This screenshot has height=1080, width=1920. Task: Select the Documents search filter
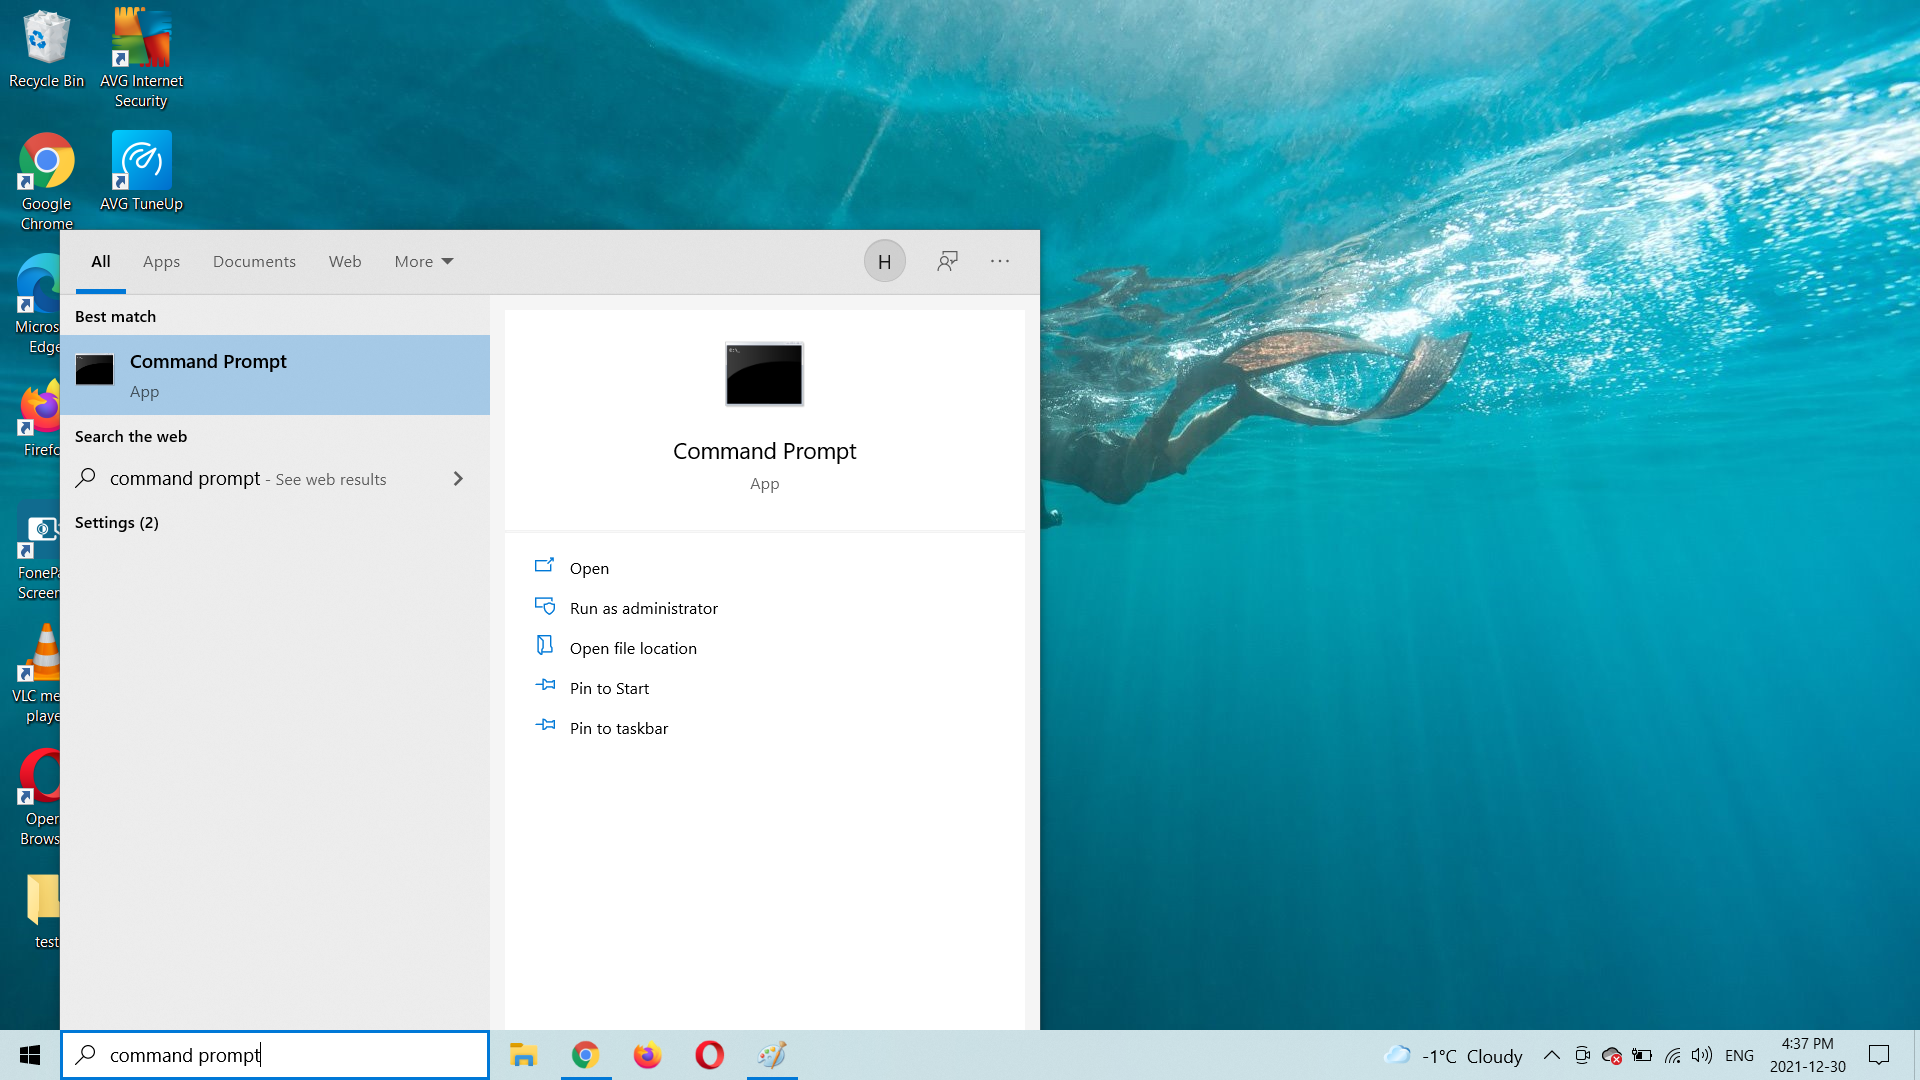click(x=254, y=261)
